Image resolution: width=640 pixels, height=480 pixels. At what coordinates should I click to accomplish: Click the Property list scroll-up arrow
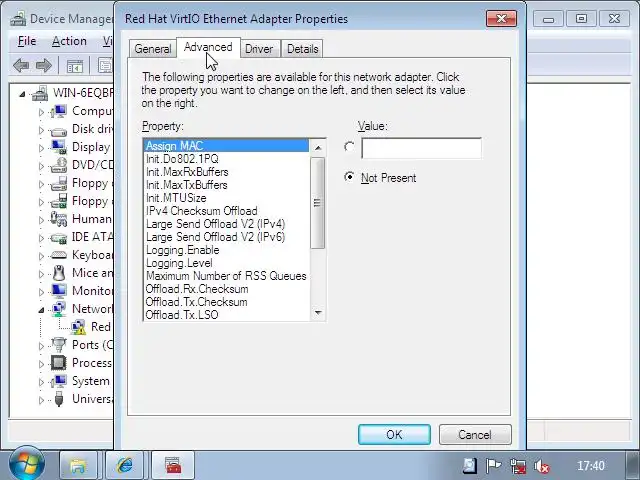(x=318, y=148)
